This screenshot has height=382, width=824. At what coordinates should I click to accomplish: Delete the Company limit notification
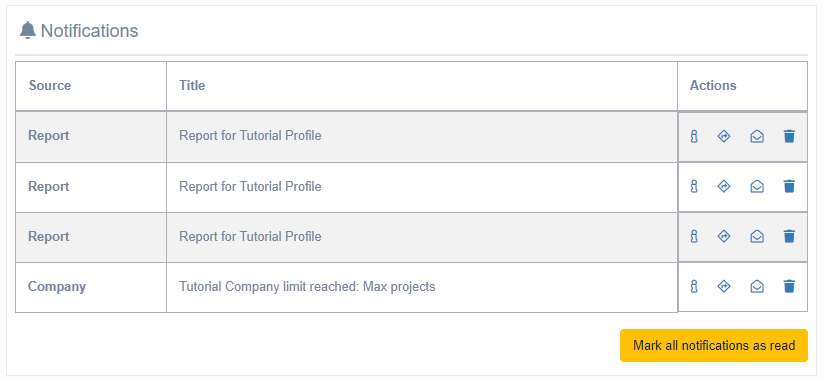(x=789, y=286)
